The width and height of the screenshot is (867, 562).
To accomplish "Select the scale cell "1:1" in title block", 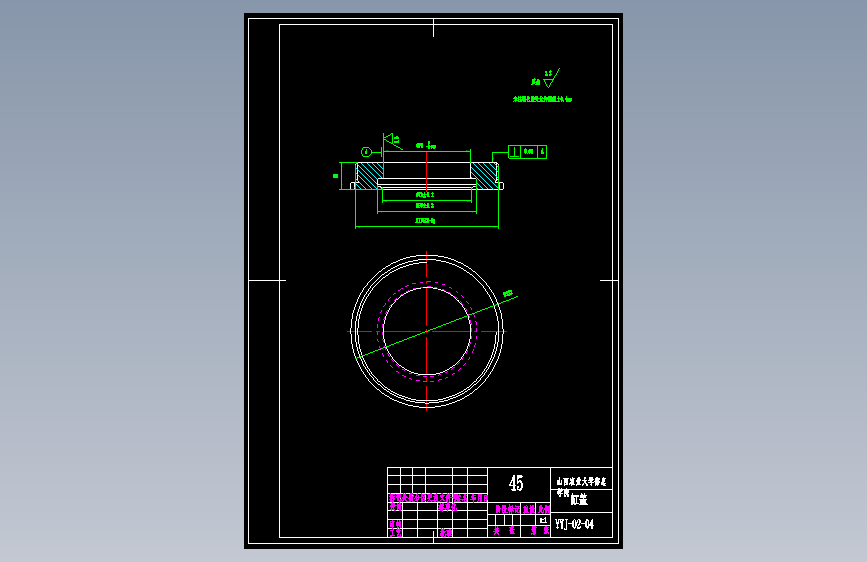I will 544,520.
